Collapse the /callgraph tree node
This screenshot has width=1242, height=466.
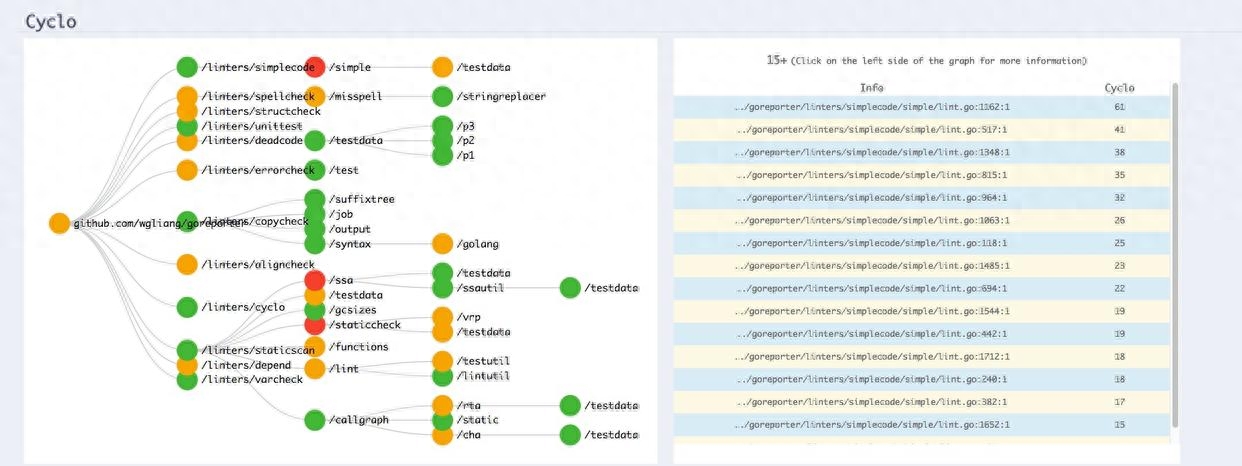pyautogui.click(x=315, y=420)
